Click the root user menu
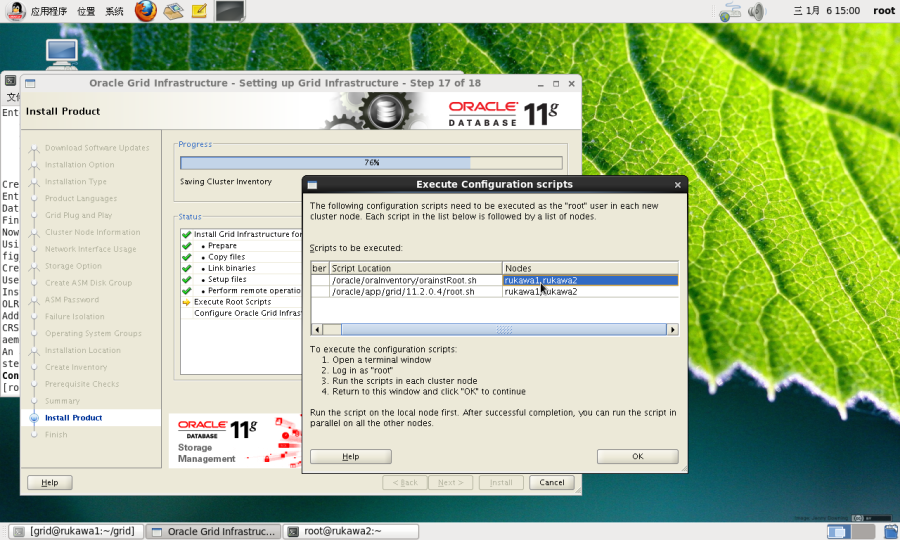900x540 pixels. click(884, 11)
